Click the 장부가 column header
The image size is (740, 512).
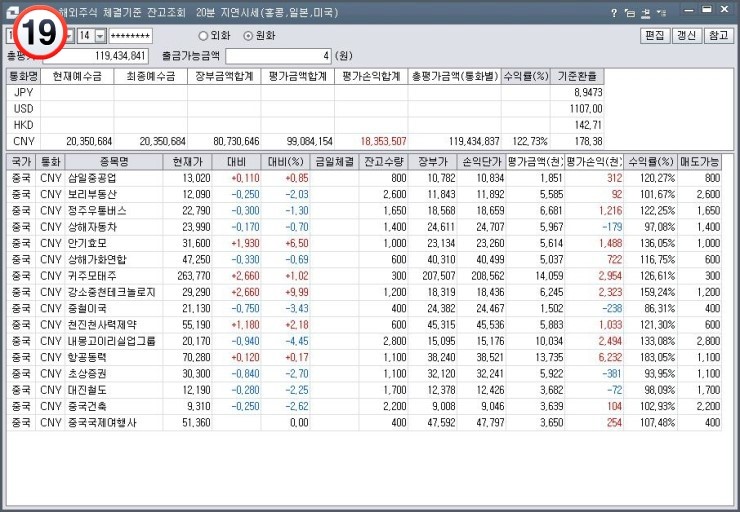click(433, 162)
